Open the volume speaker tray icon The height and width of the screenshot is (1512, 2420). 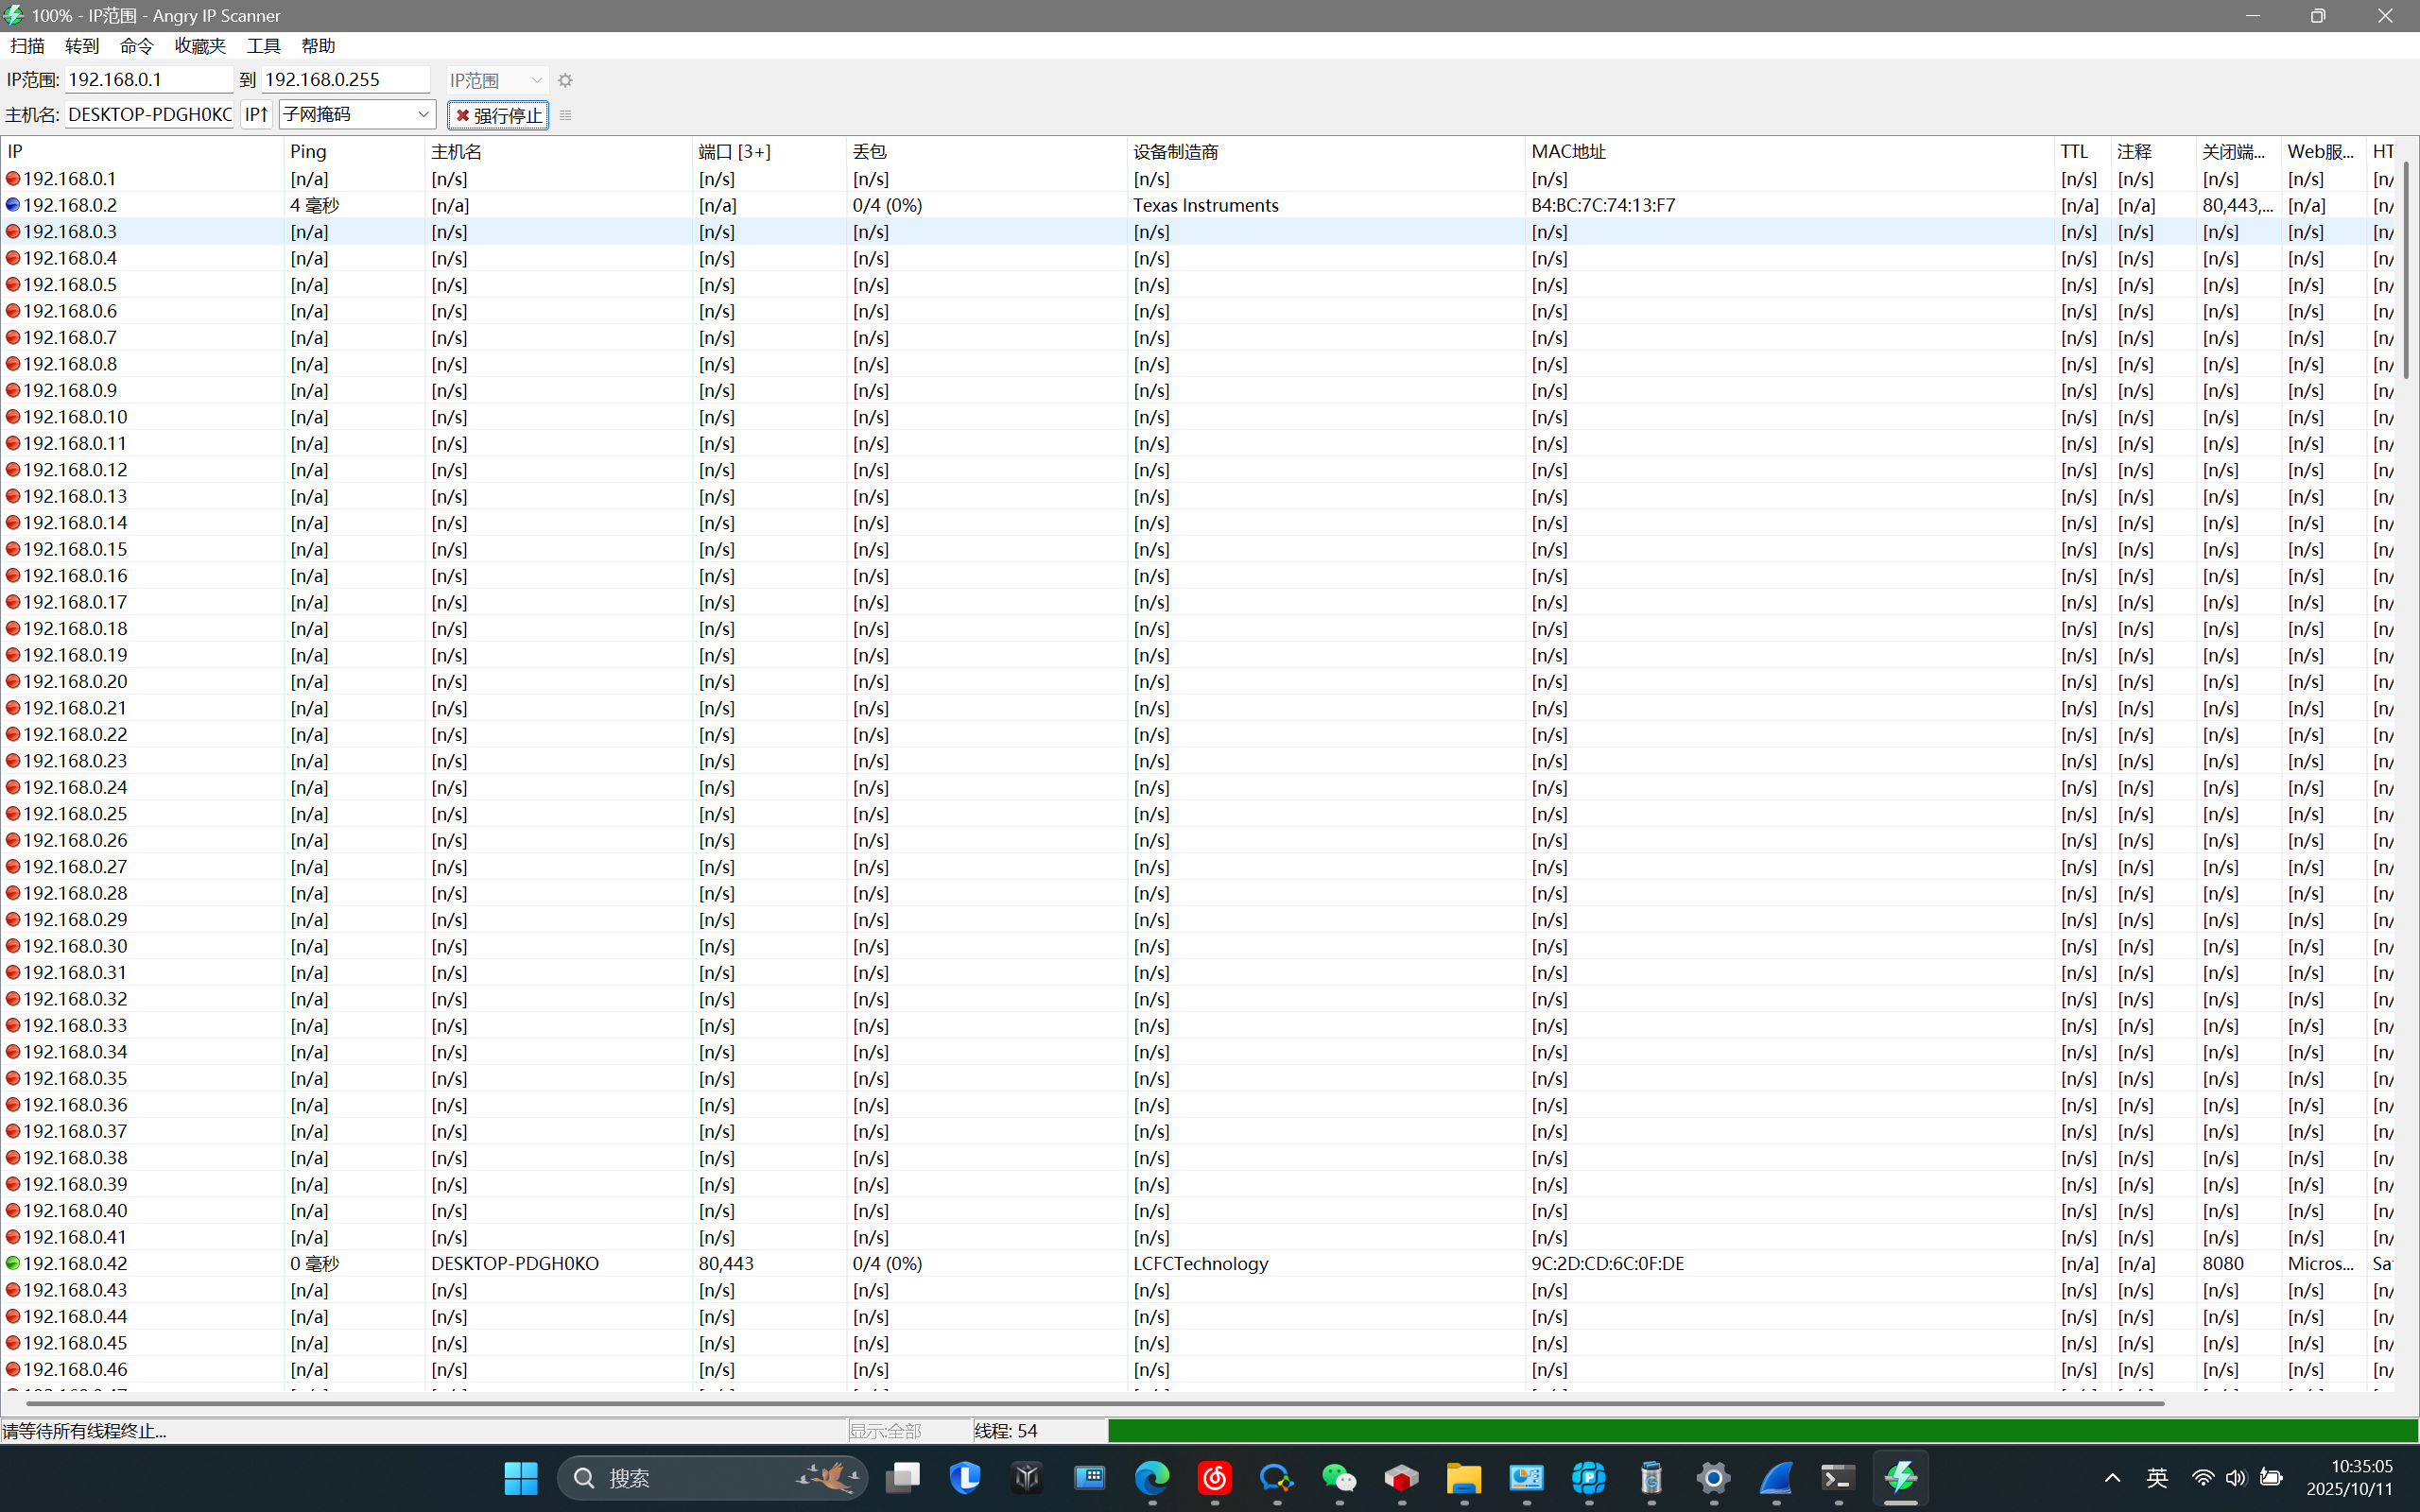point(2236,1478)
